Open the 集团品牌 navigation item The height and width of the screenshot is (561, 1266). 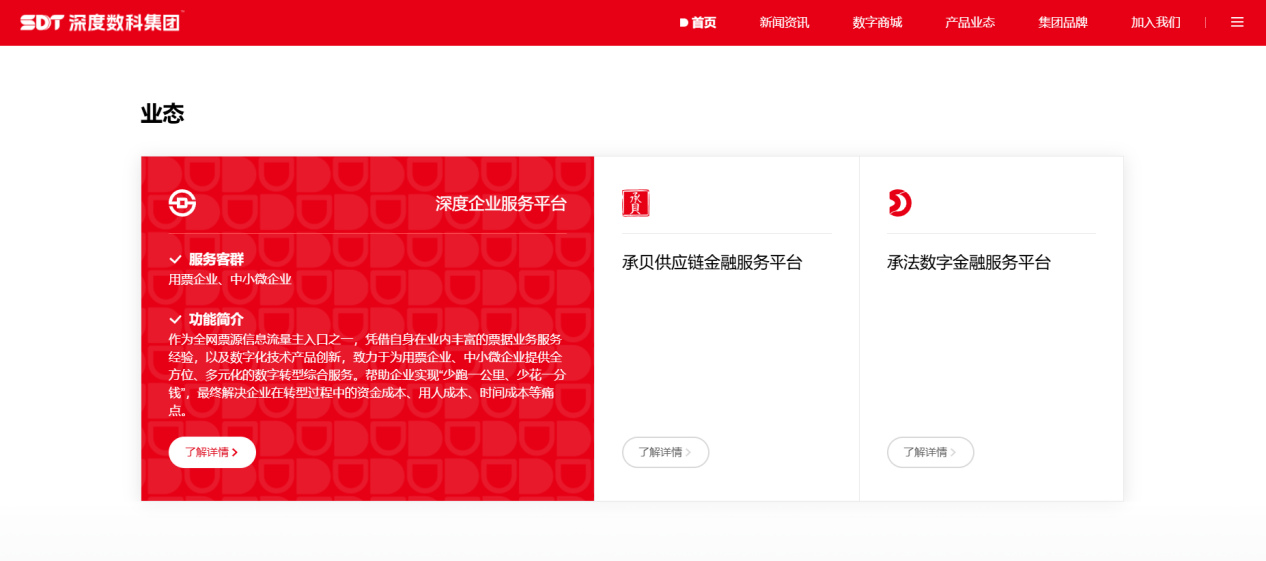tap(1063, 22)
